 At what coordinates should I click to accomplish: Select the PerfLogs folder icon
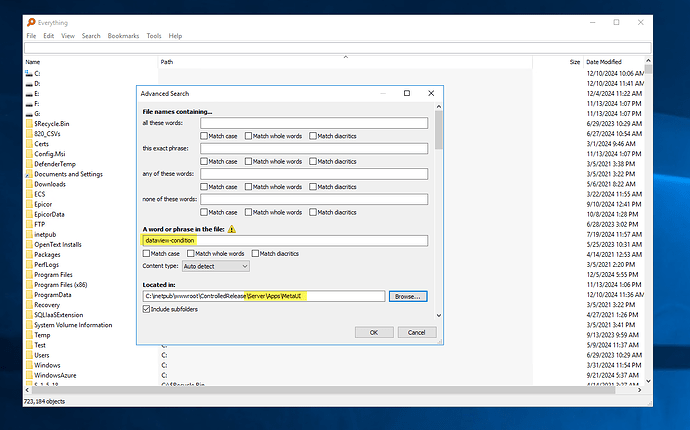(x=29, y=265)
